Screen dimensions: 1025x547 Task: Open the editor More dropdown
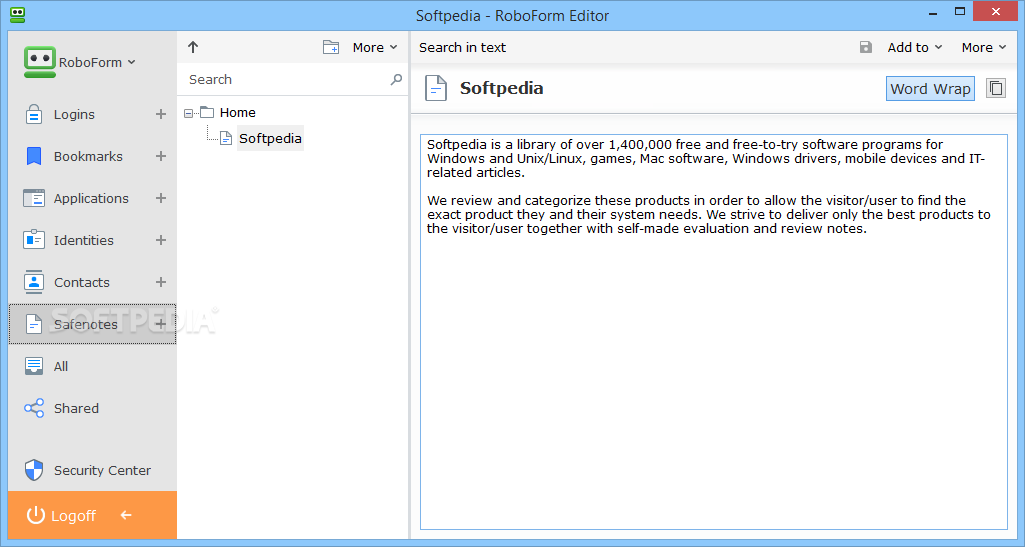(x=984, y=47)
